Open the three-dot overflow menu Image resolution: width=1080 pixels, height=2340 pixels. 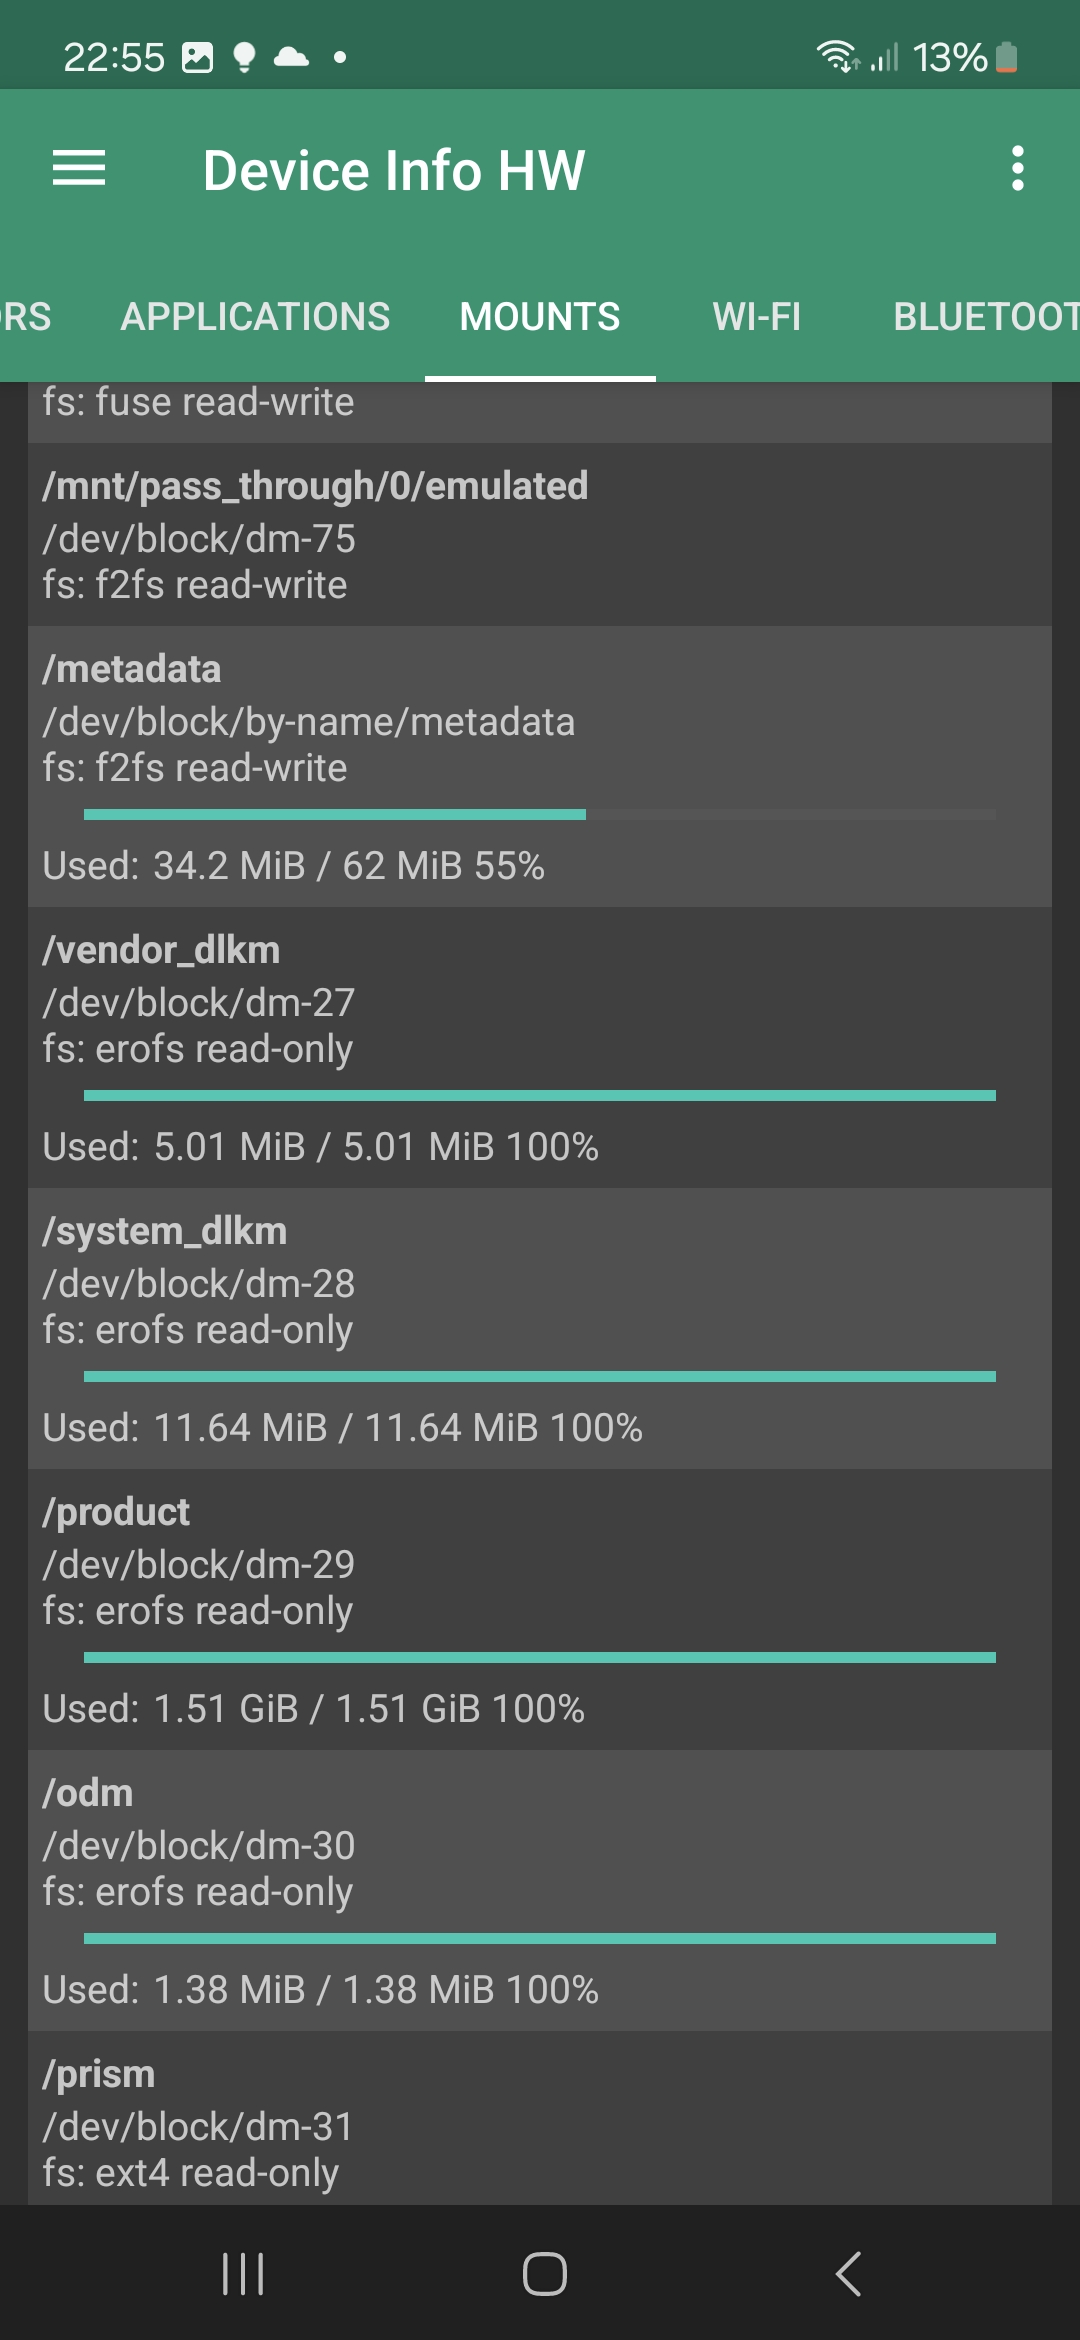1017,169
